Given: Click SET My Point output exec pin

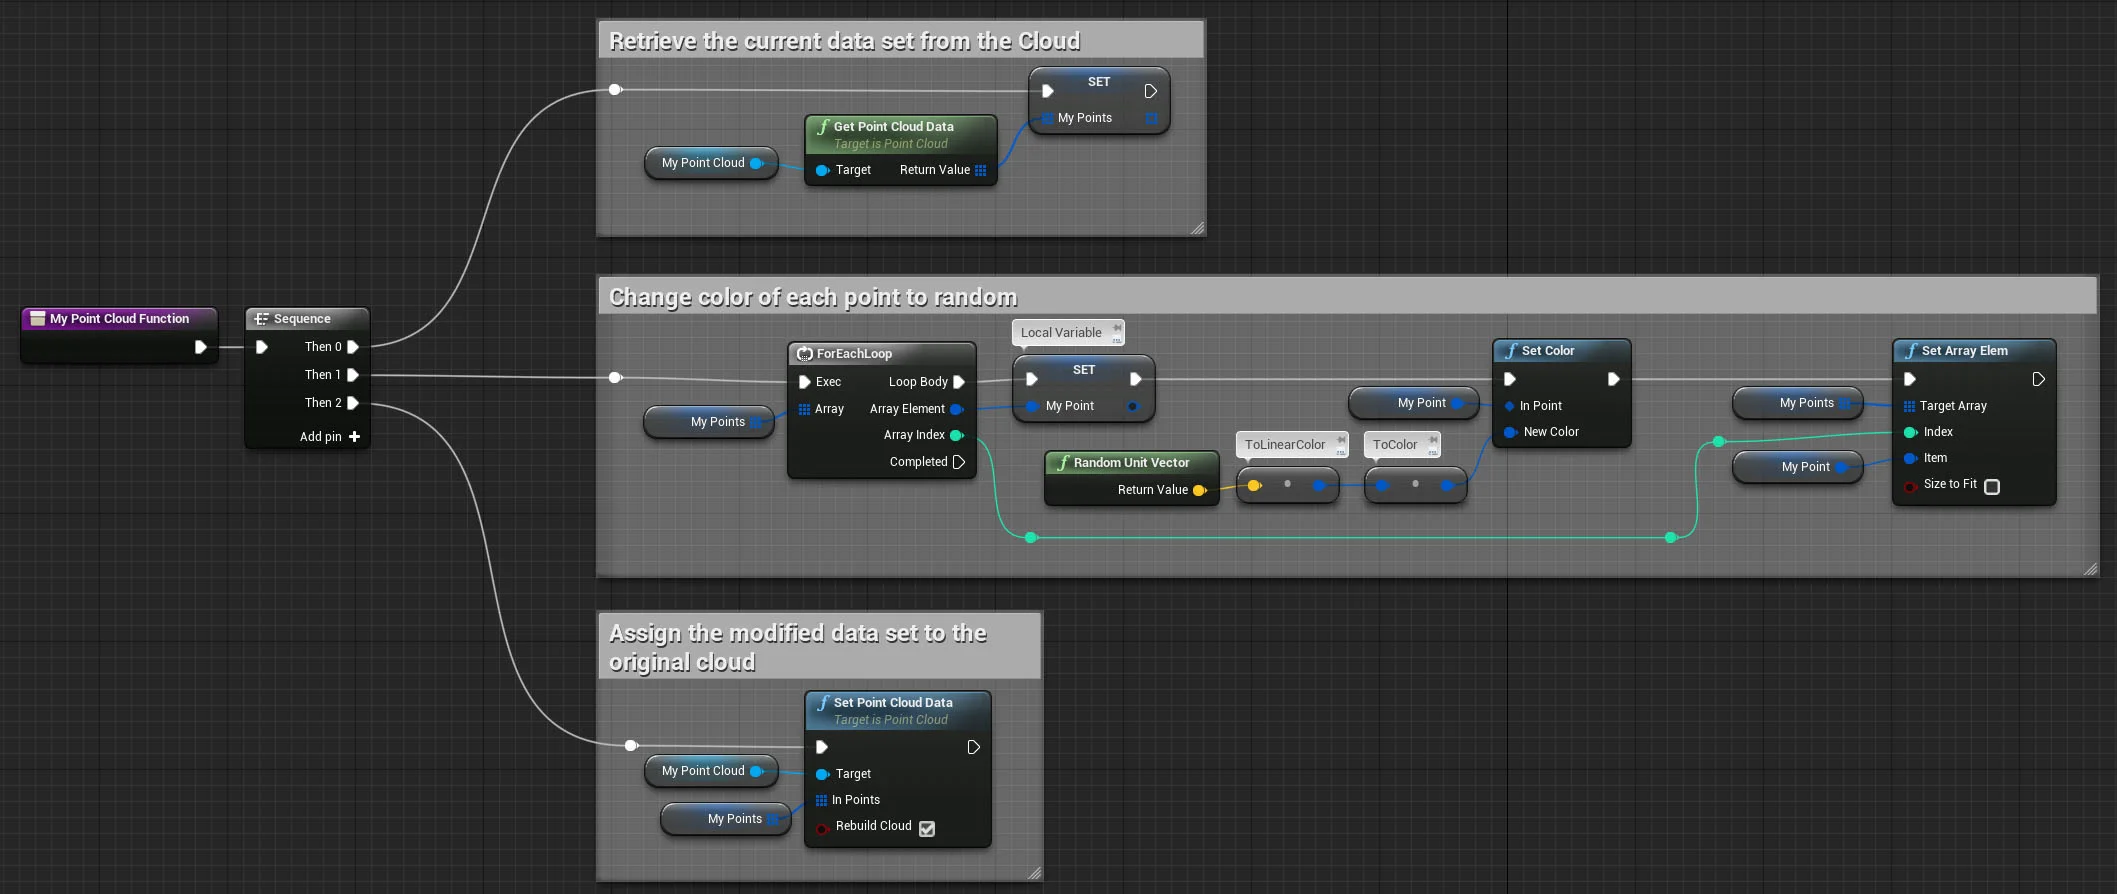Looking at the screenshot, I should pyautogui.click(x=1135, y=379).
